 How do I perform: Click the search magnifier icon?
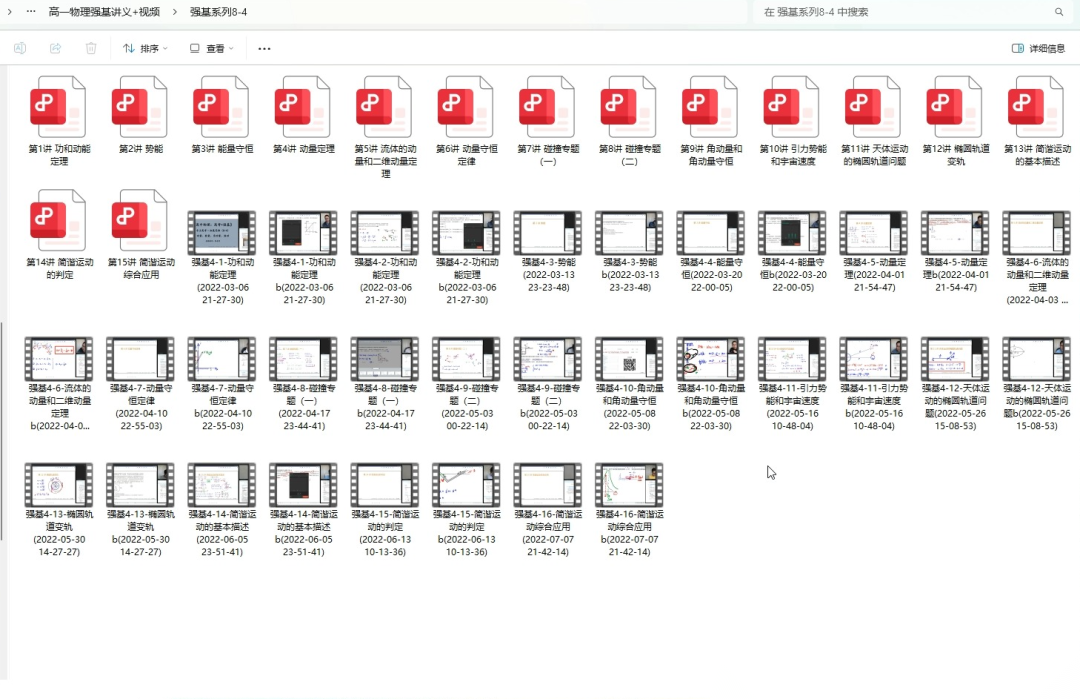click(1059, 12)
